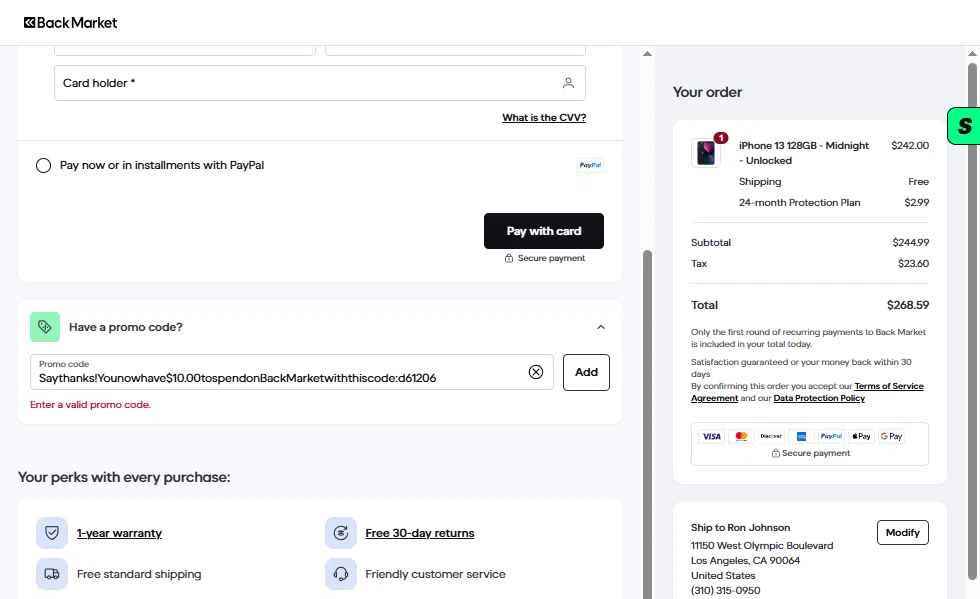The width and height of the screenshot is (980, 599).
Task: Collapse the Have a promo code section
Action: point(601,327)
